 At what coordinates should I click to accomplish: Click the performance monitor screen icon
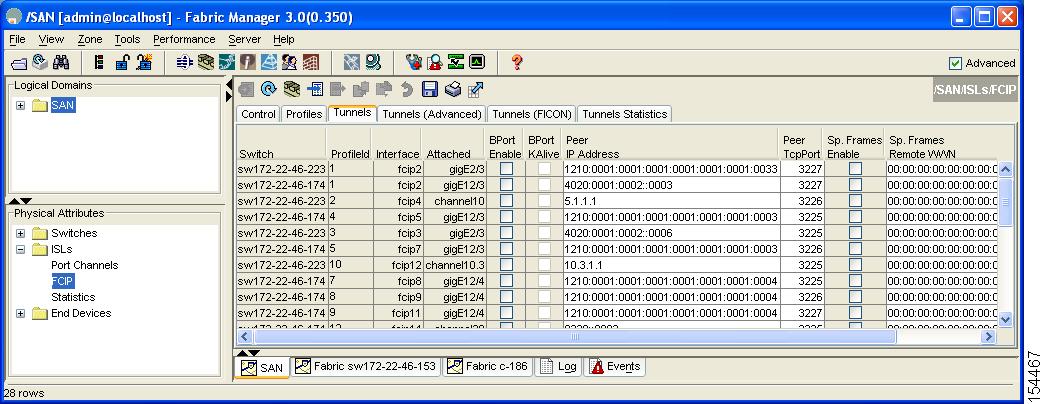point(477,63)
